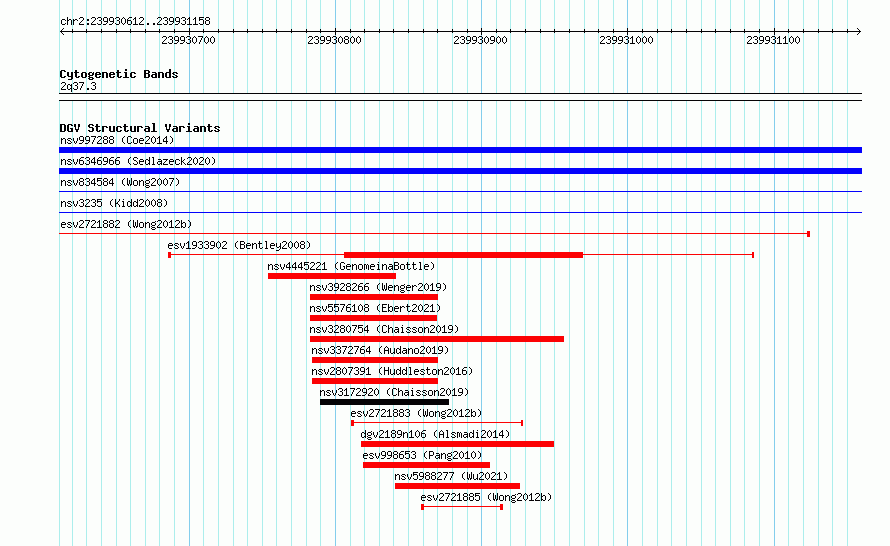Click esv2721882 (Wong2012b) label
Viewport: 890px width, 546px height.
[x=126, y=224]
